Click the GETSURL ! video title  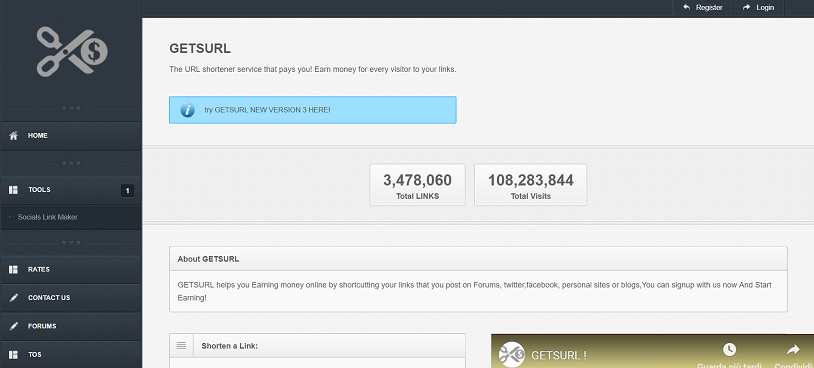click(x=559, y=356)
